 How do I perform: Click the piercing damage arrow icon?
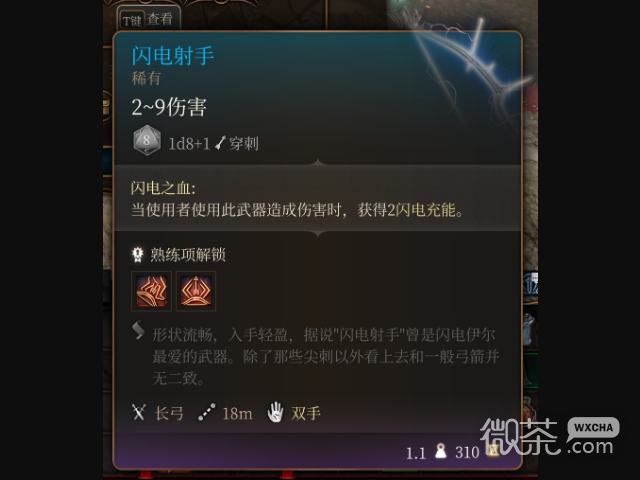220,143
